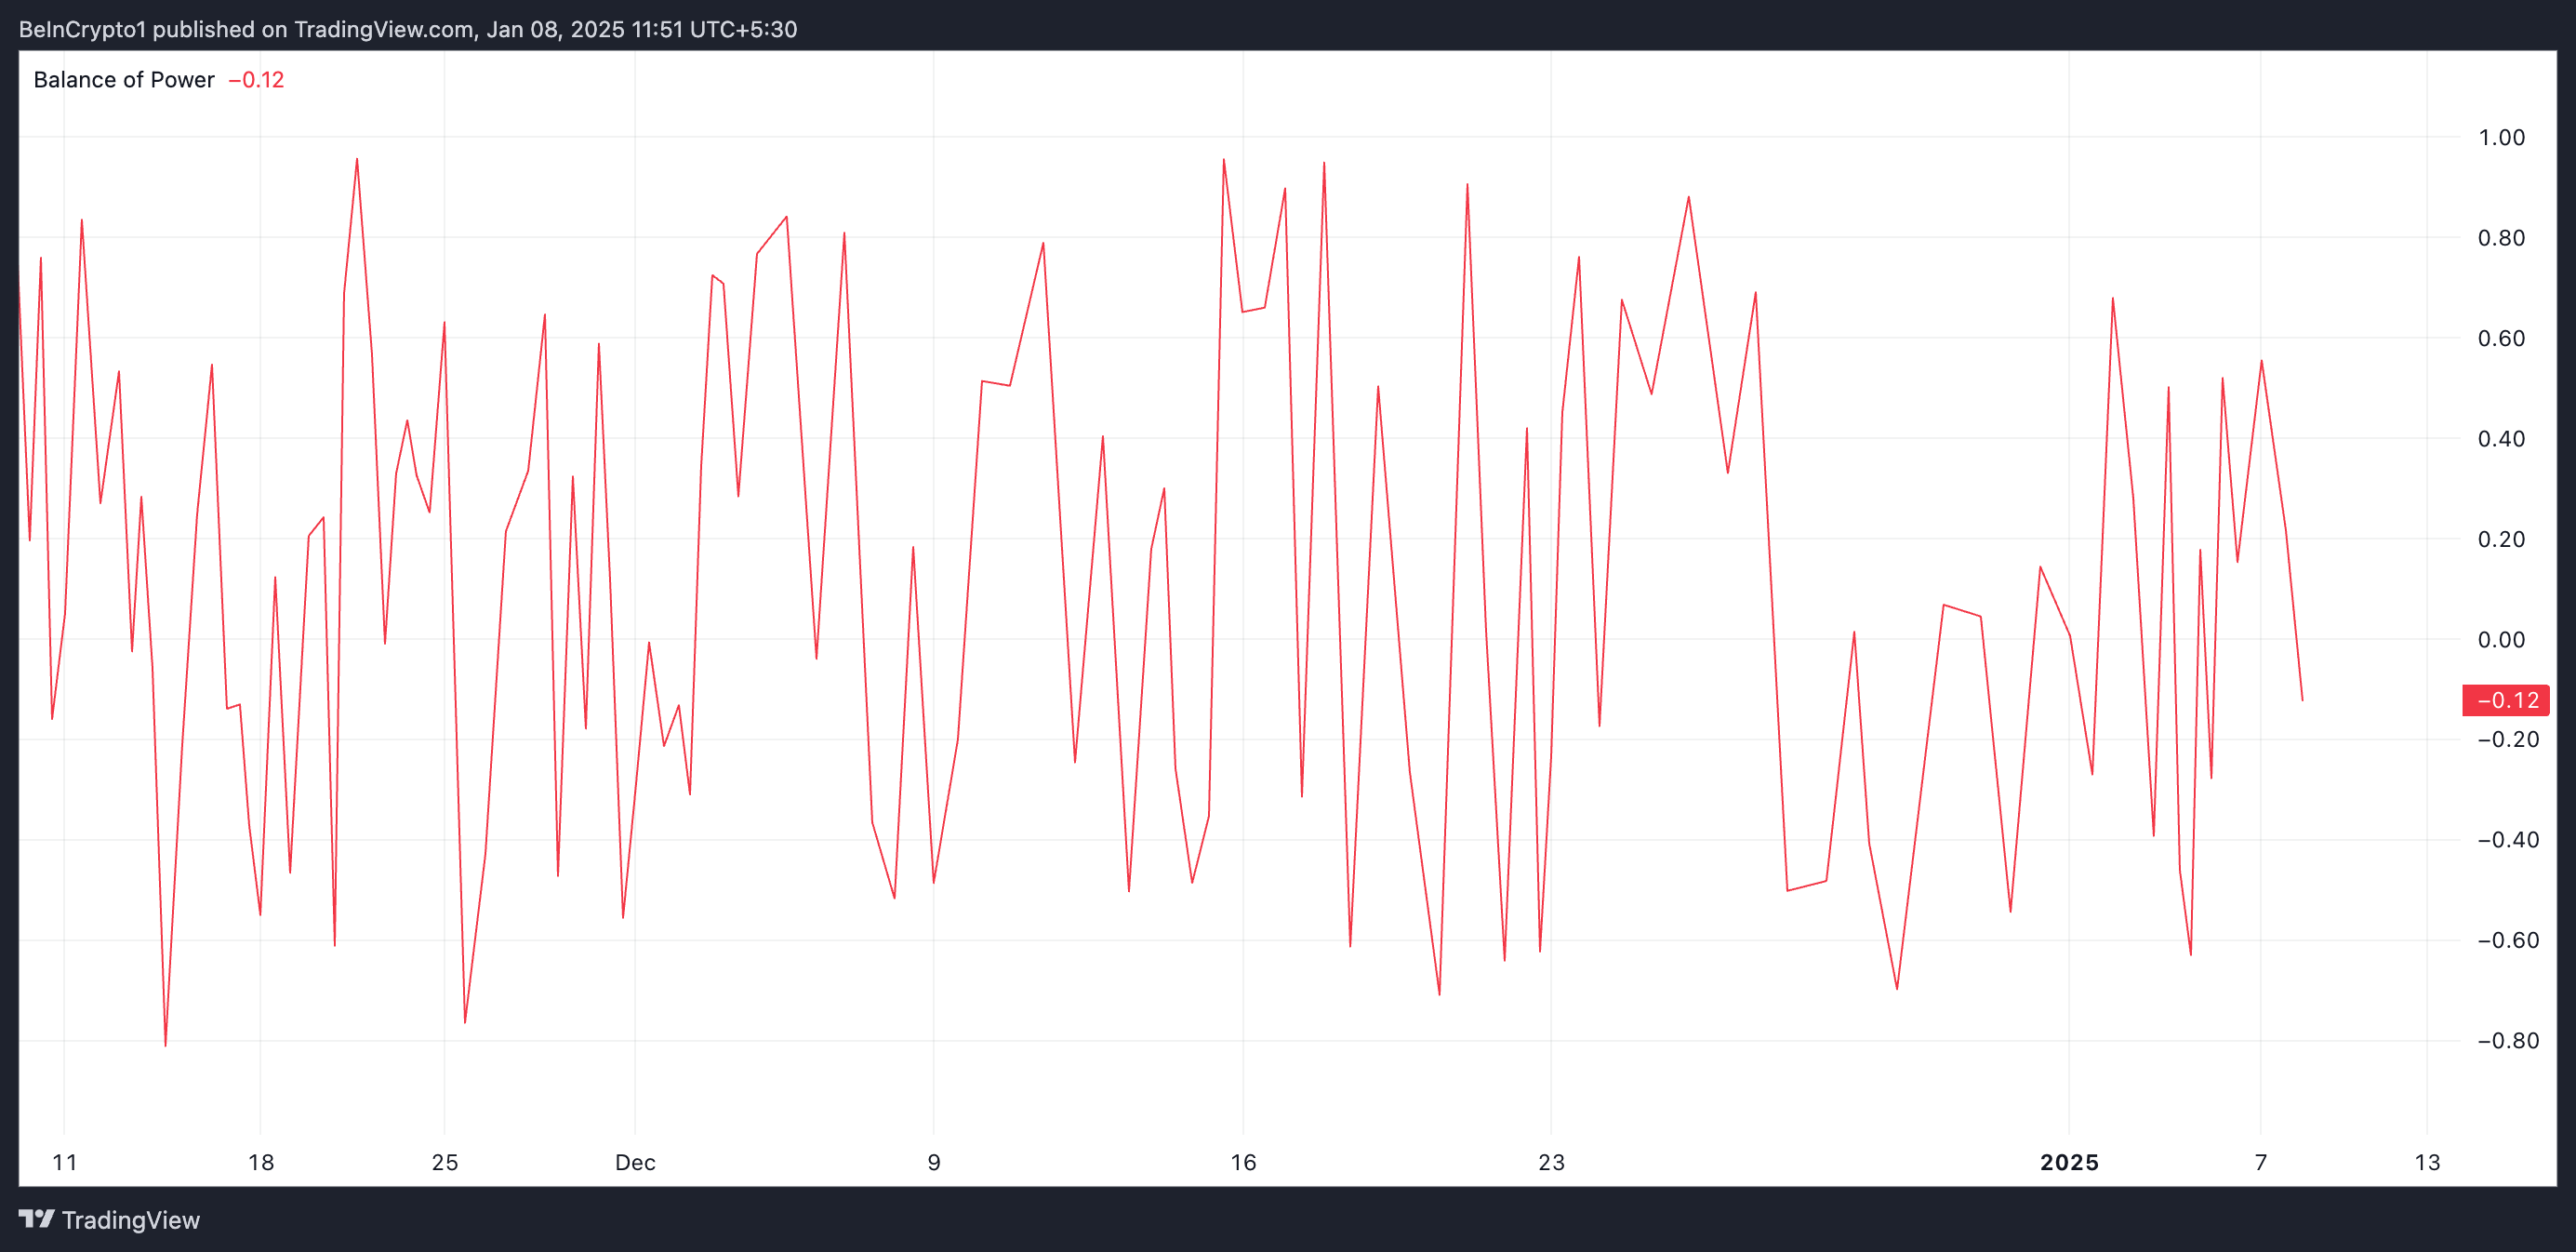This screenshot has height=1252, width=2576.
Task: Click the 9 date axis label
Action: click(934, 1162)
